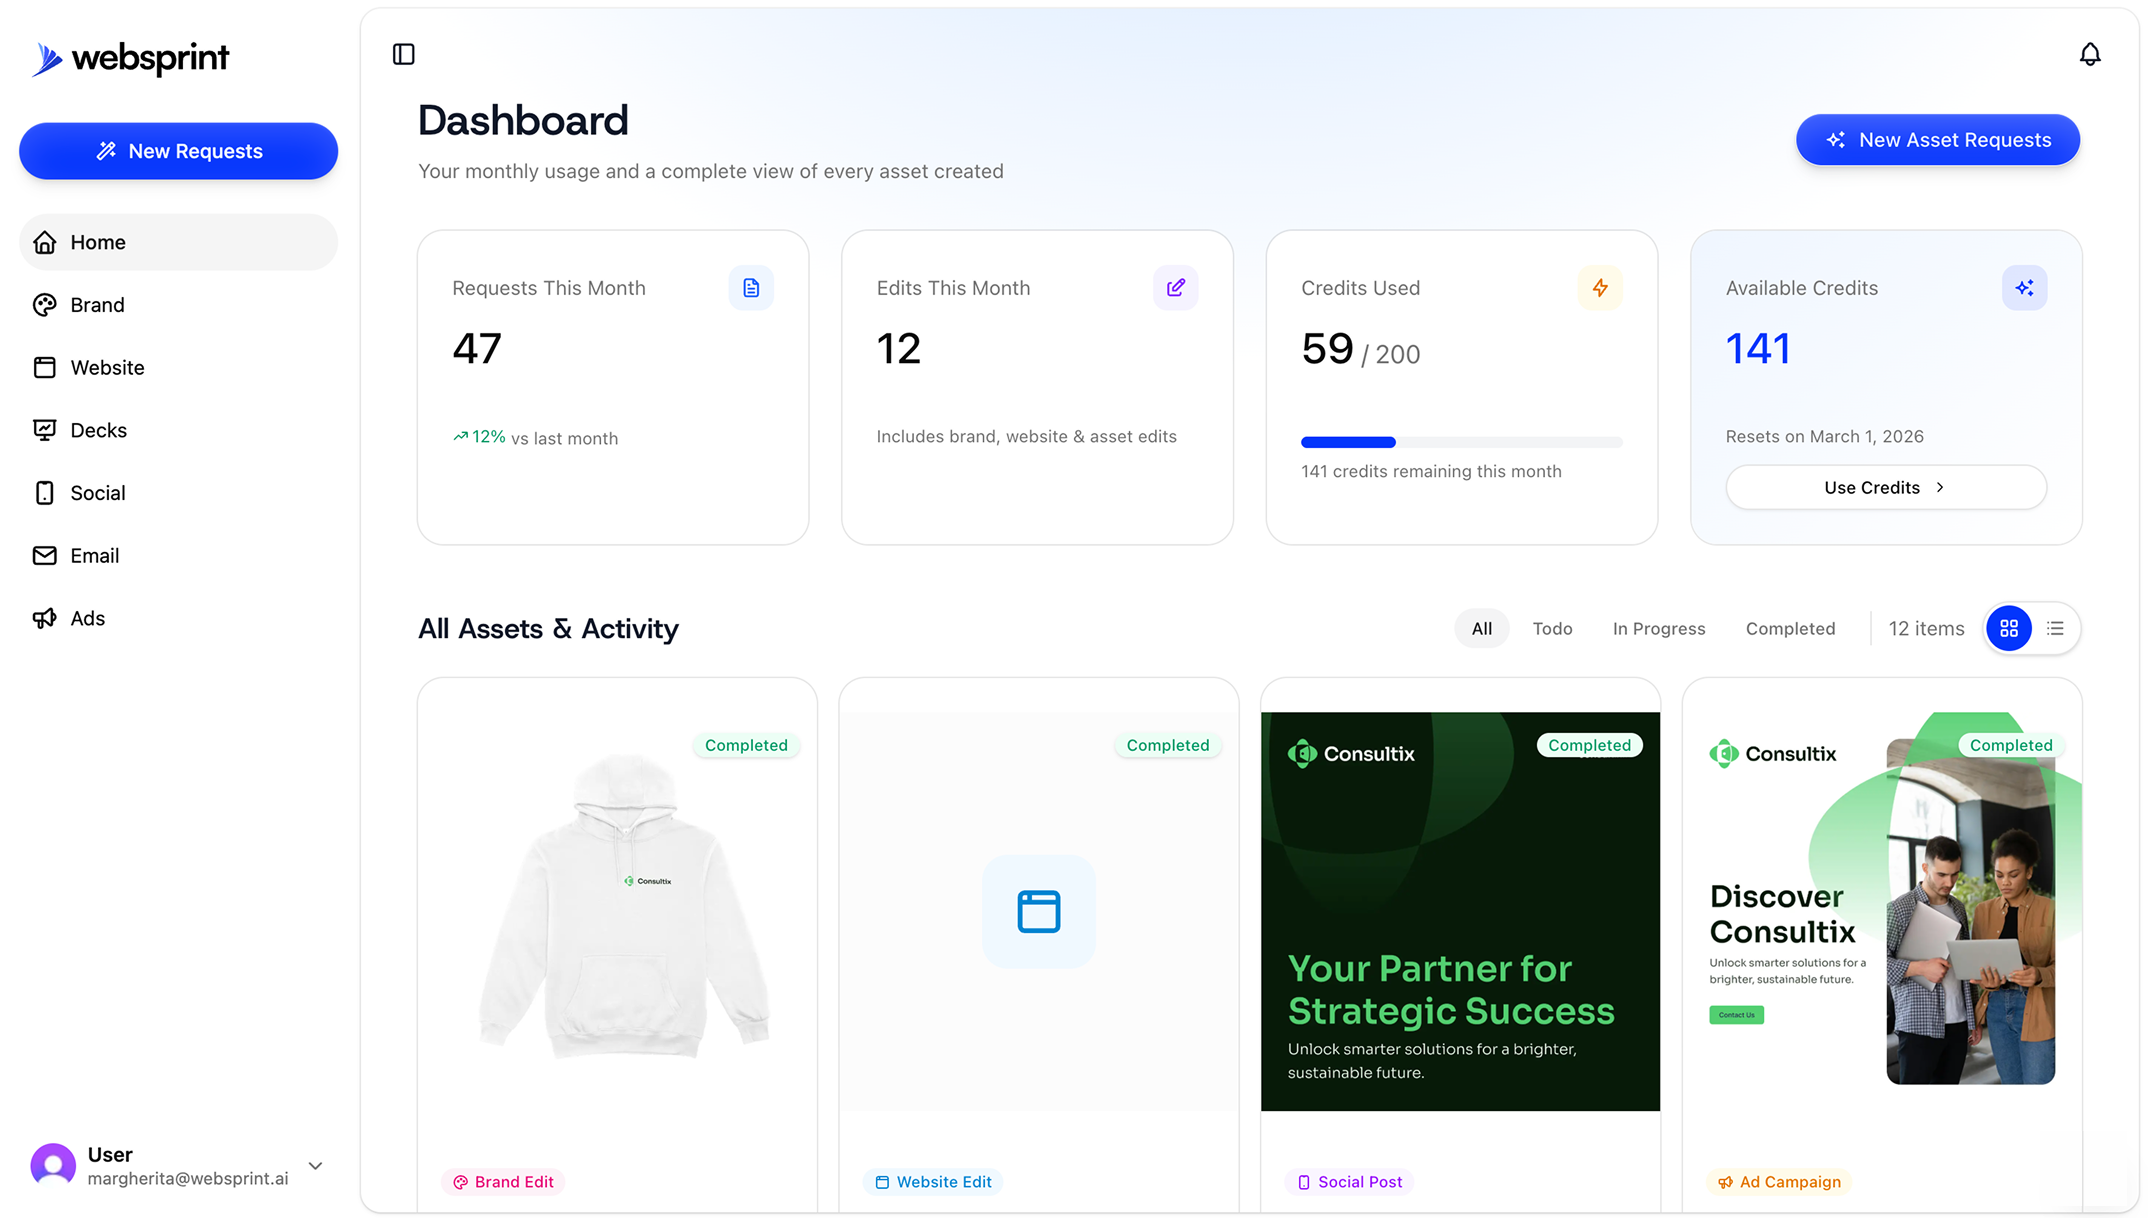Navigate to Decks from the sidebar
Image resolution: width=2148 pixels, height=1218 pixels.
(x=99, y=430)
